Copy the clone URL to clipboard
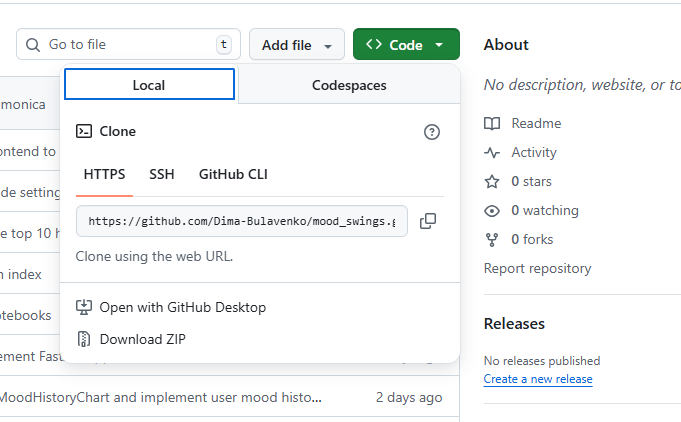The width and height of the screenshot is (681, 422). [428, 221]
